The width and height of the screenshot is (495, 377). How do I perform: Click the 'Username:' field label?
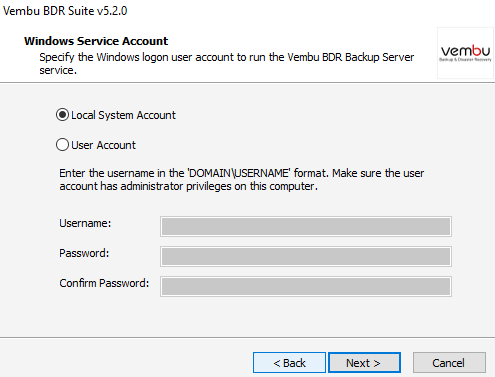pos(85,223)
